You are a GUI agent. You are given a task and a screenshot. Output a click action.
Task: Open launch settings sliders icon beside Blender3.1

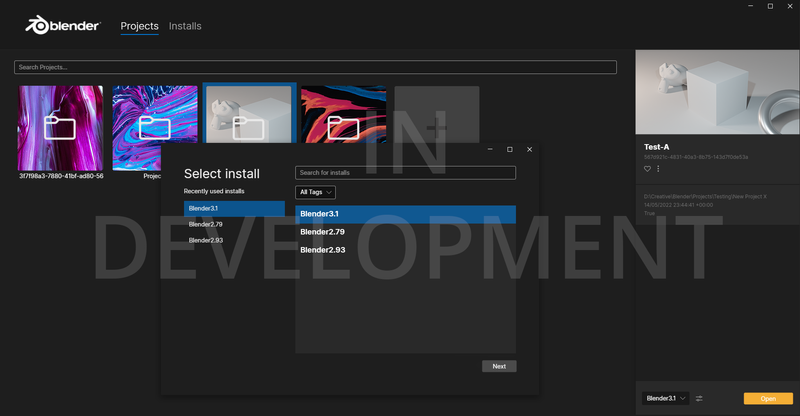click(x=699, y=398)
